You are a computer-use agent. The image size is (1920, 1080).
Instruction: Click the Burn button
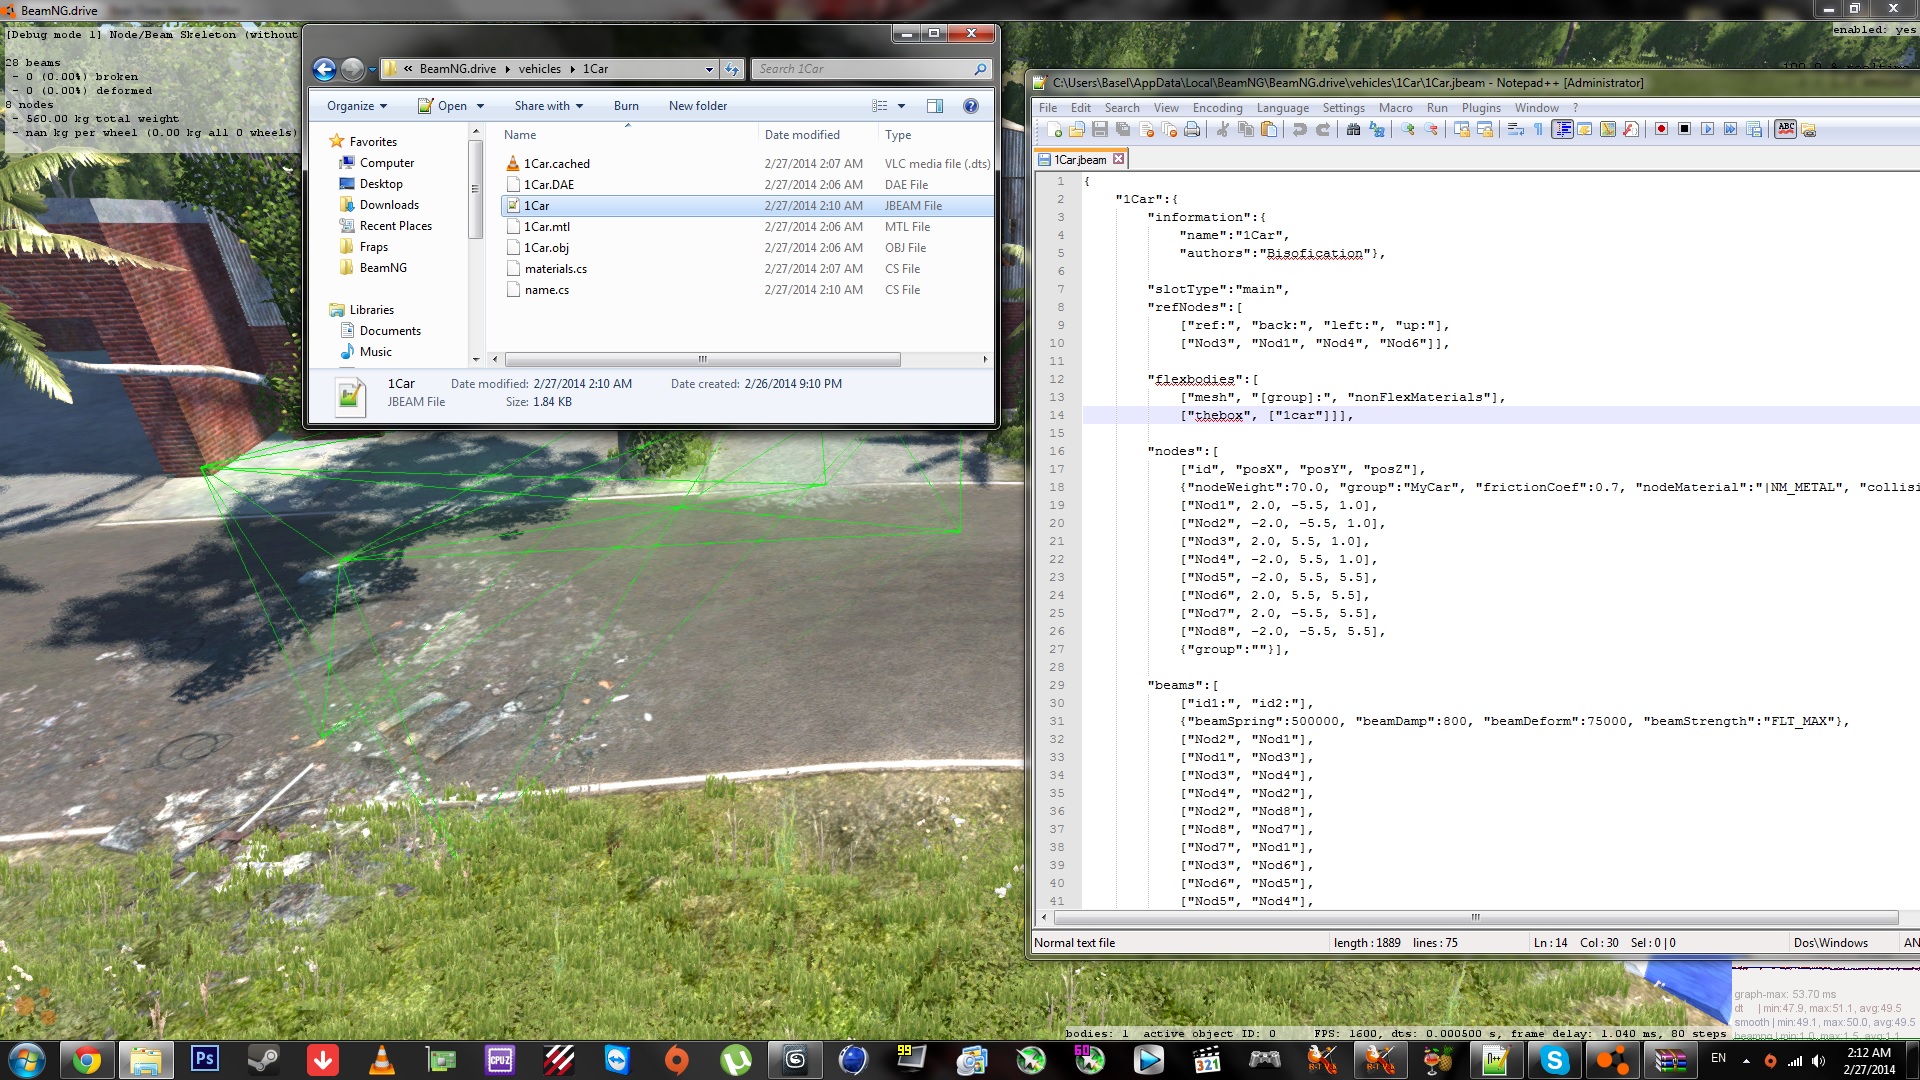[626, 106]
